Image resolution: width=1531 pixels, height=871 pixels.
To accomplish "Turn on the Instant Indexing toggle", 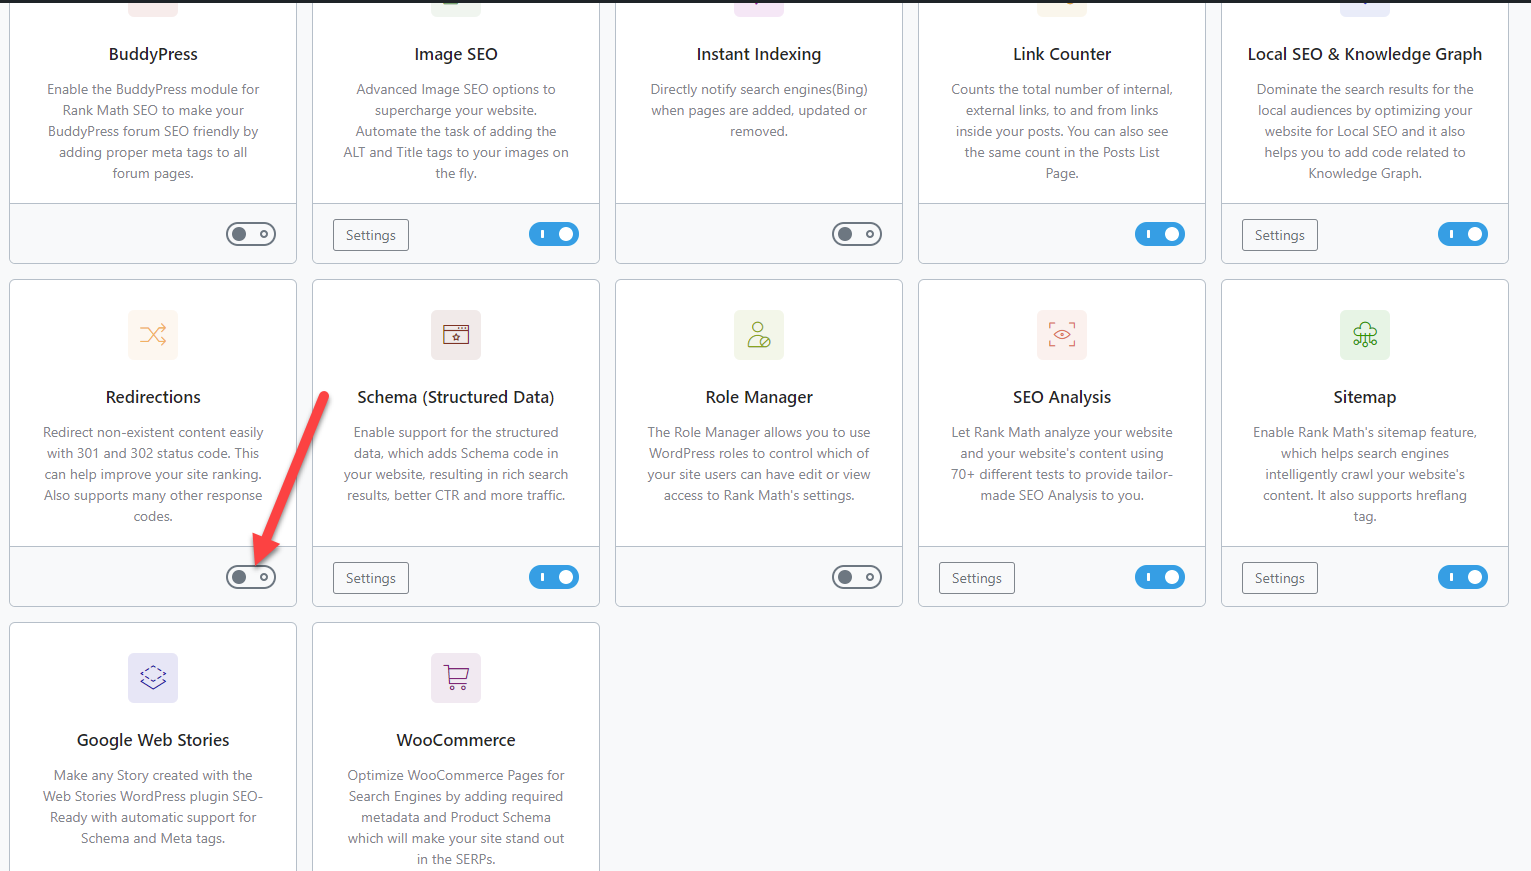I will click(857, 234).
